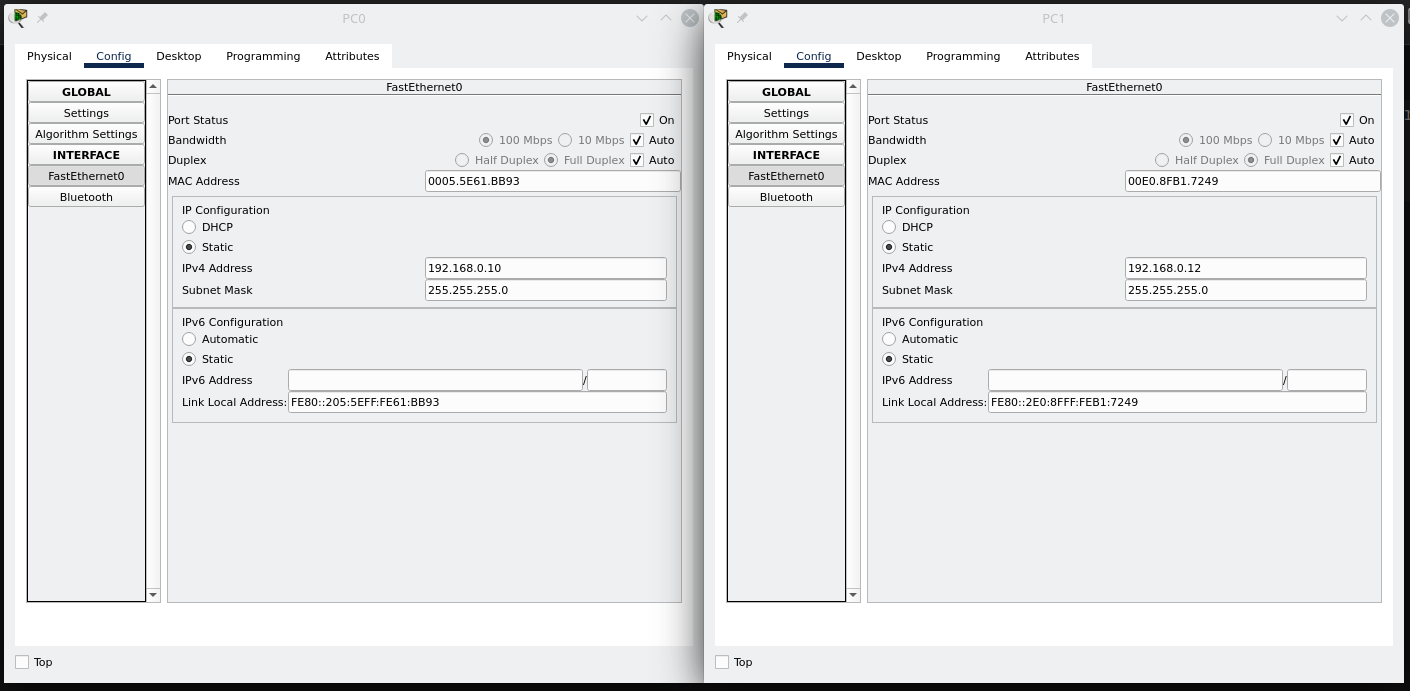This screenshot has width=1410, height=691.
Task: Roll down PC0 window with chevron-down icon
Action: pyautogui.click(x=642, y=18)
